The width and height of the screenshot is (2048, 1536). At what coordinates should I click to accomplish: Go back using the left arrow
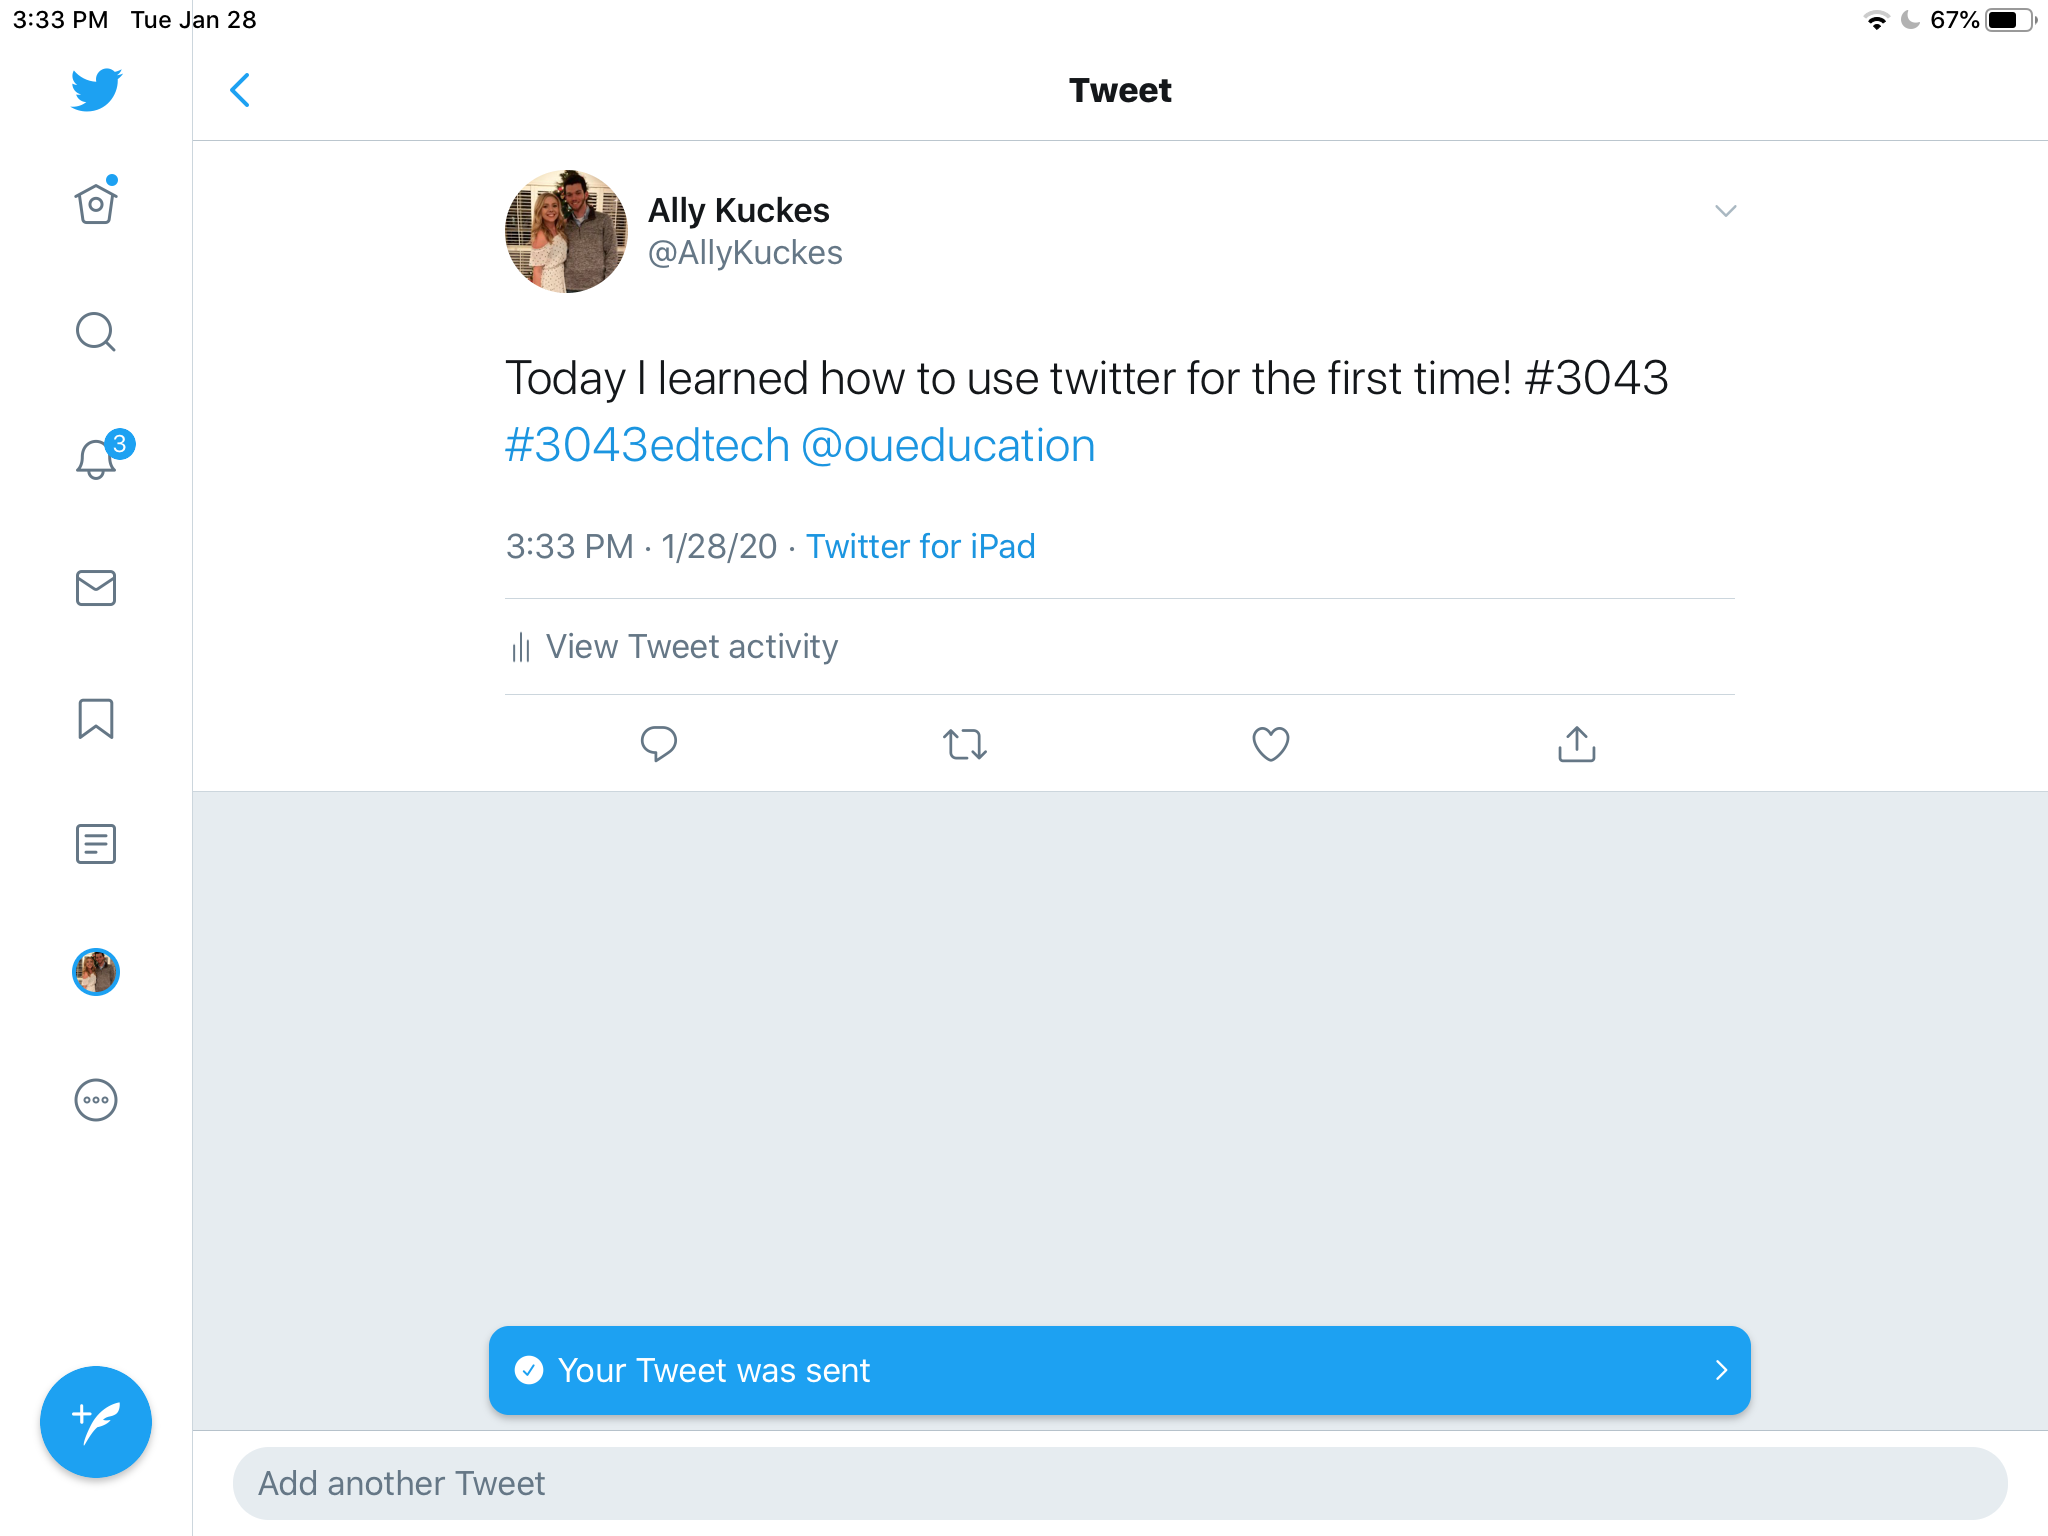[x=240, y=90]
